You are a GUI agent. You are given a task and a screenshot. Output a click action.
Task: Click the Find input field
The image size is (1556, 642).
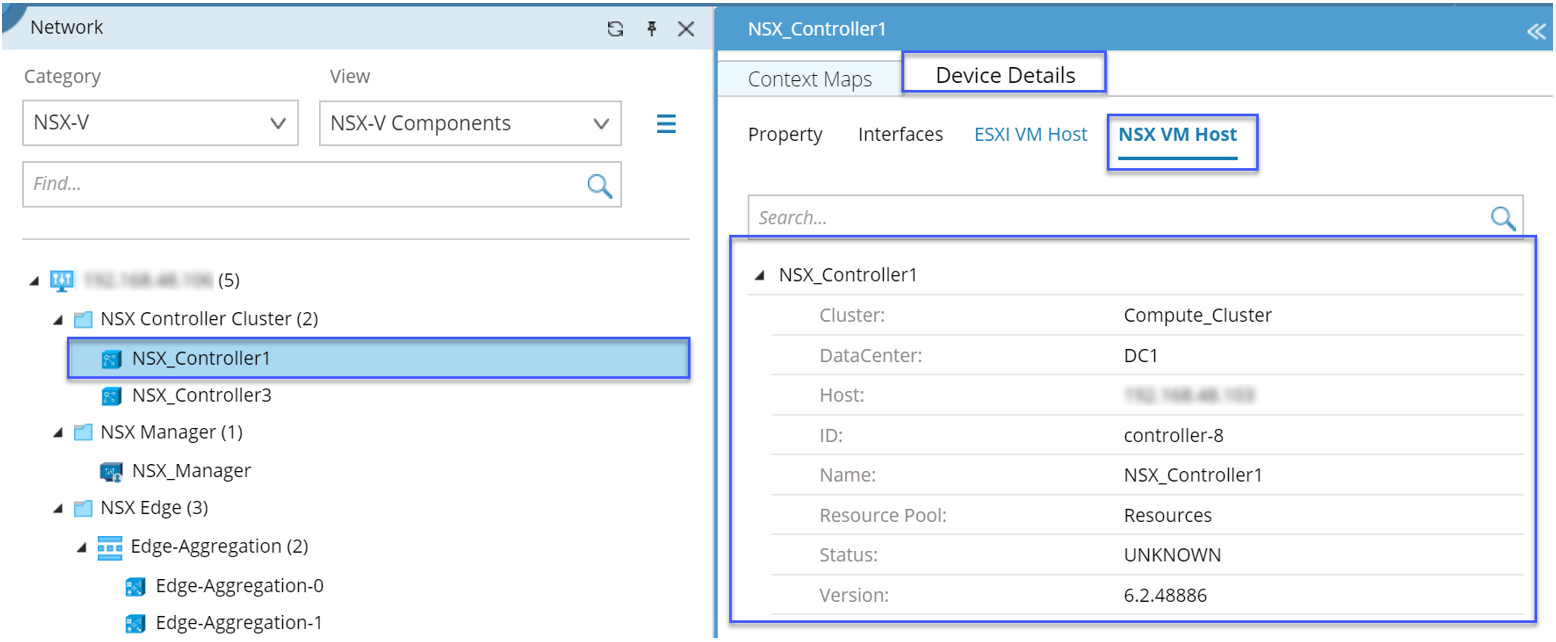pos(300,185)
